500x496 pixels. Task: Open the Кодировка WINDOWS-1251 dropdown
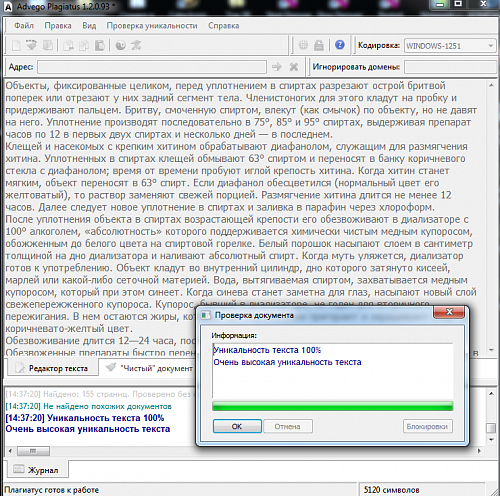[x=450, y=46]
